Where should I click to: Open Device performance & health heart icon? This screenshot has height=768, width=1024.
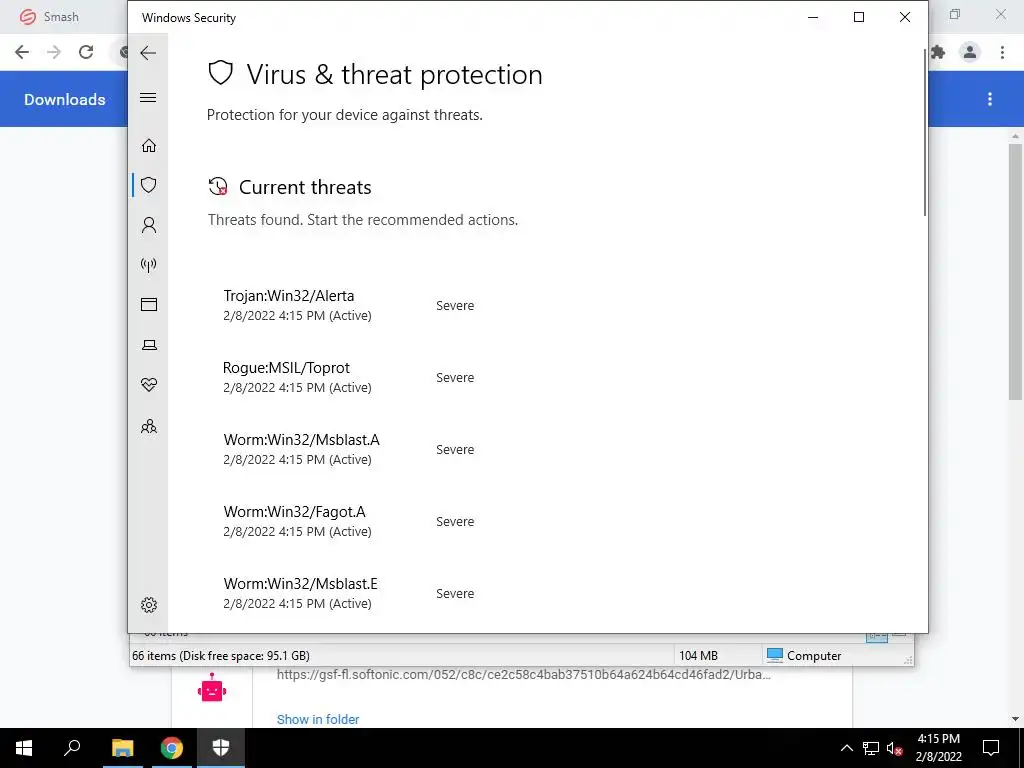click(149, 385)
